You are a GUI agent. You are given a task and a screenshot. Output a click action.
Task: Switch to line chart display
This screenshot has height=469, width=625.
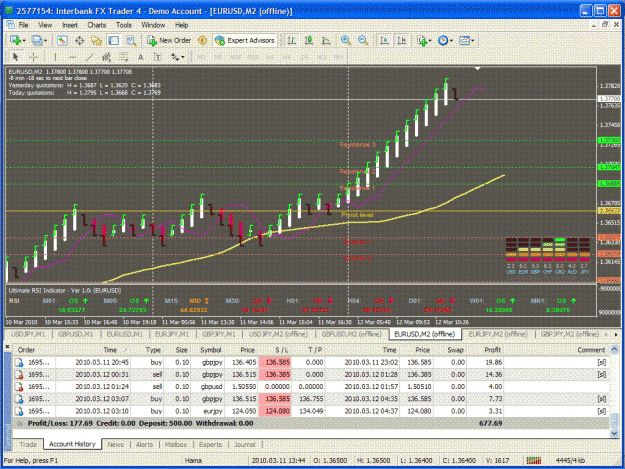(326, 40)
